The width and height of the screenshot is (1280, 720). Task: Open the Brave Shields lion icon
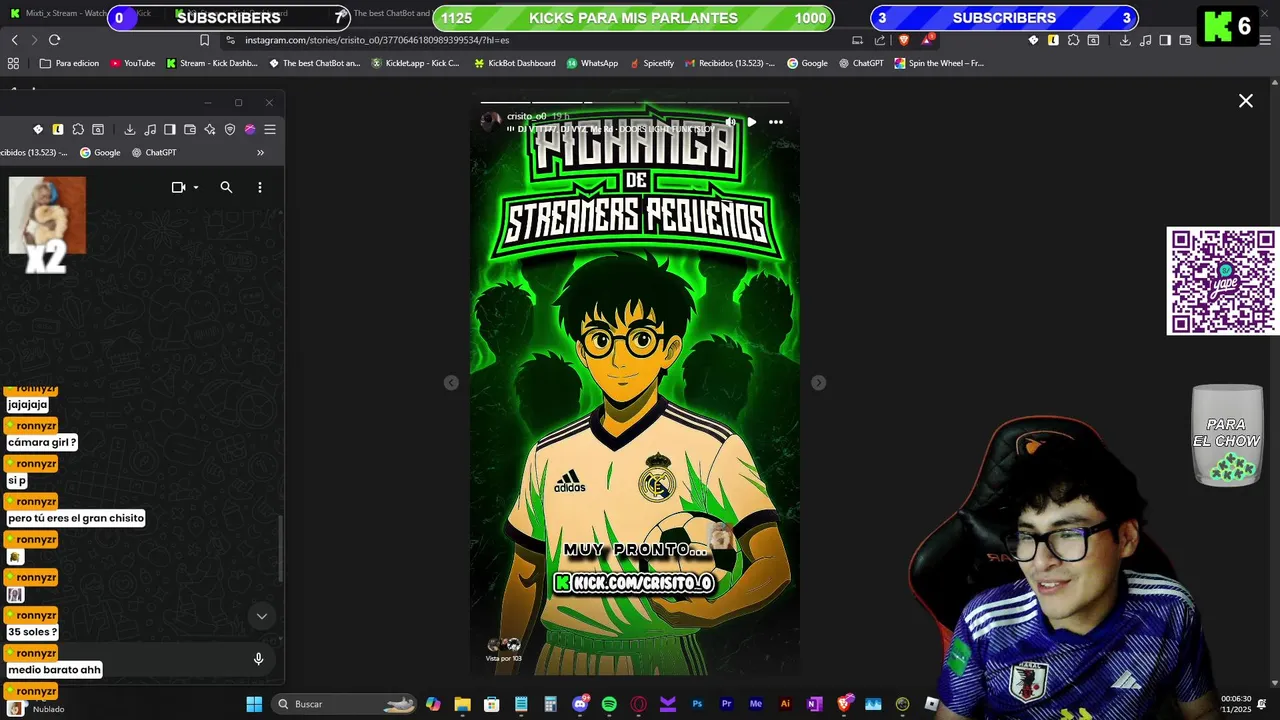click(904, 40)
